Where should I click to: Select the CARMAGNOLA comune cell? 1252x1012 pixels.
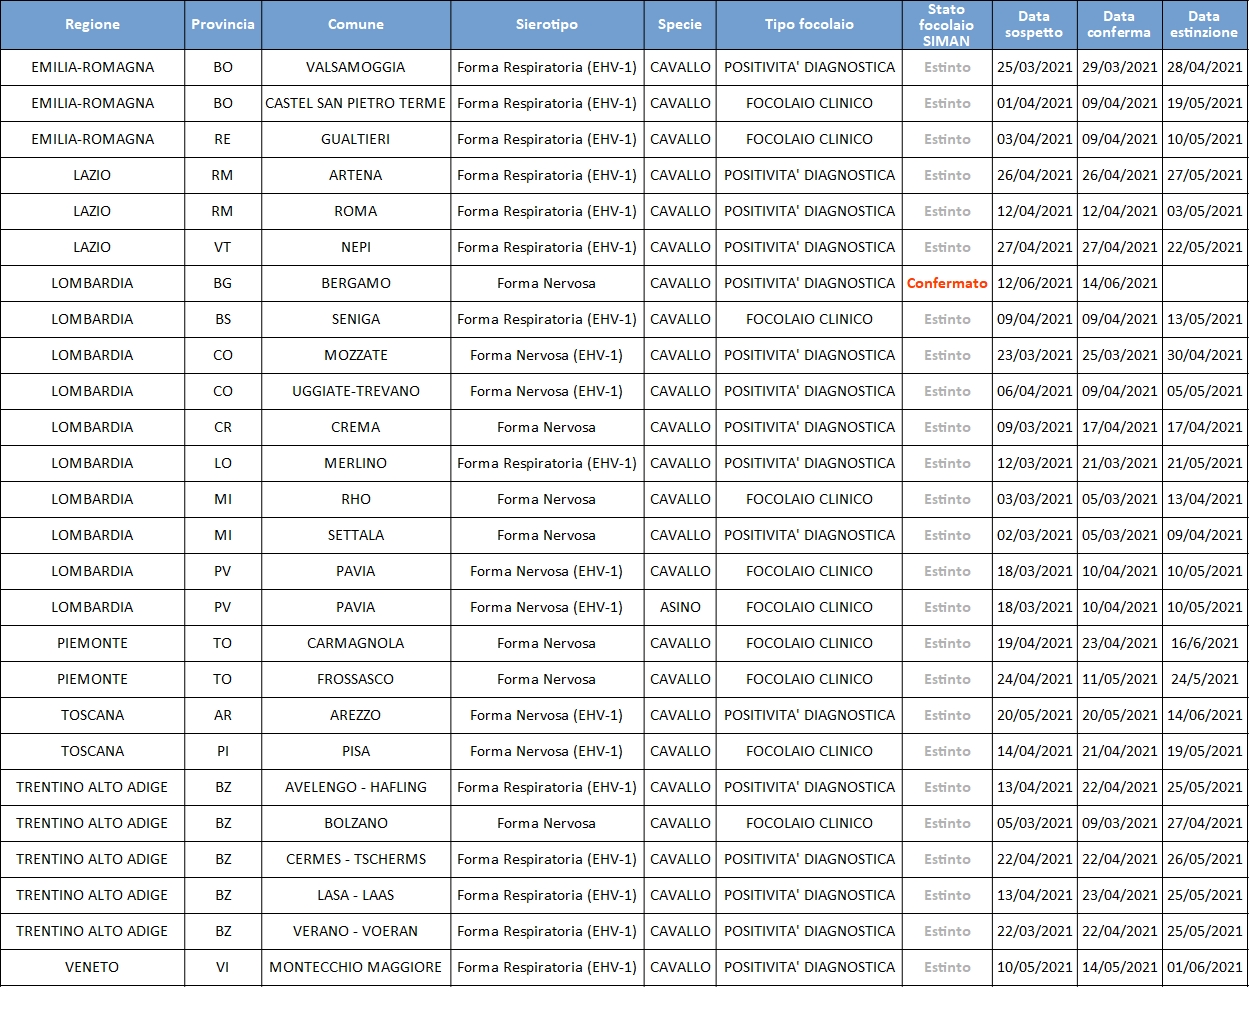click(355, 643)
